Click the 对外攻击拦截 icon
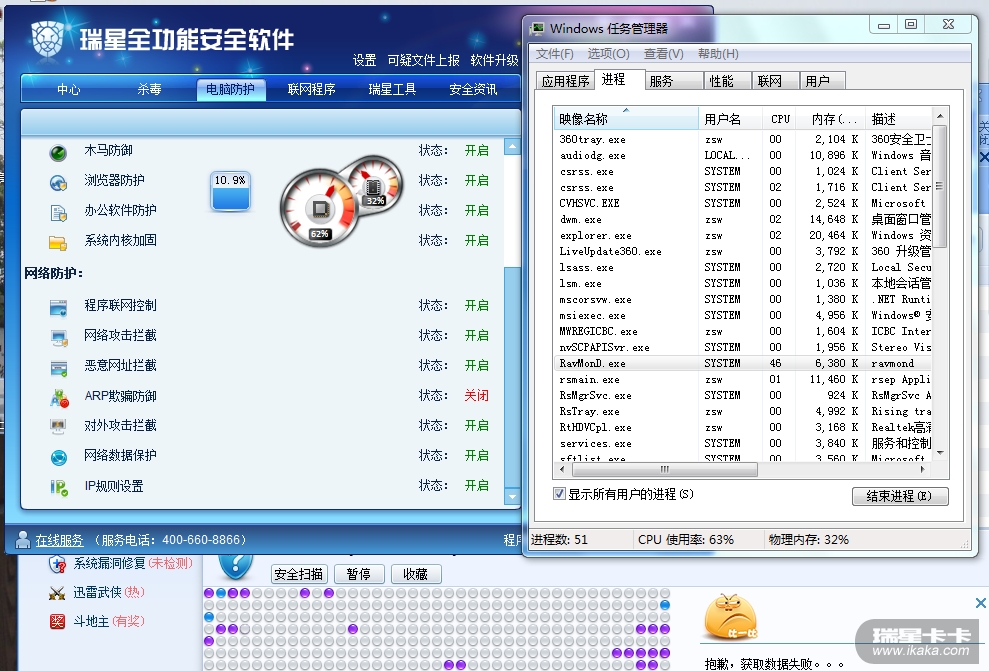Image resolution: width=989 pixels, height=671 pixels. pos(58,428)
